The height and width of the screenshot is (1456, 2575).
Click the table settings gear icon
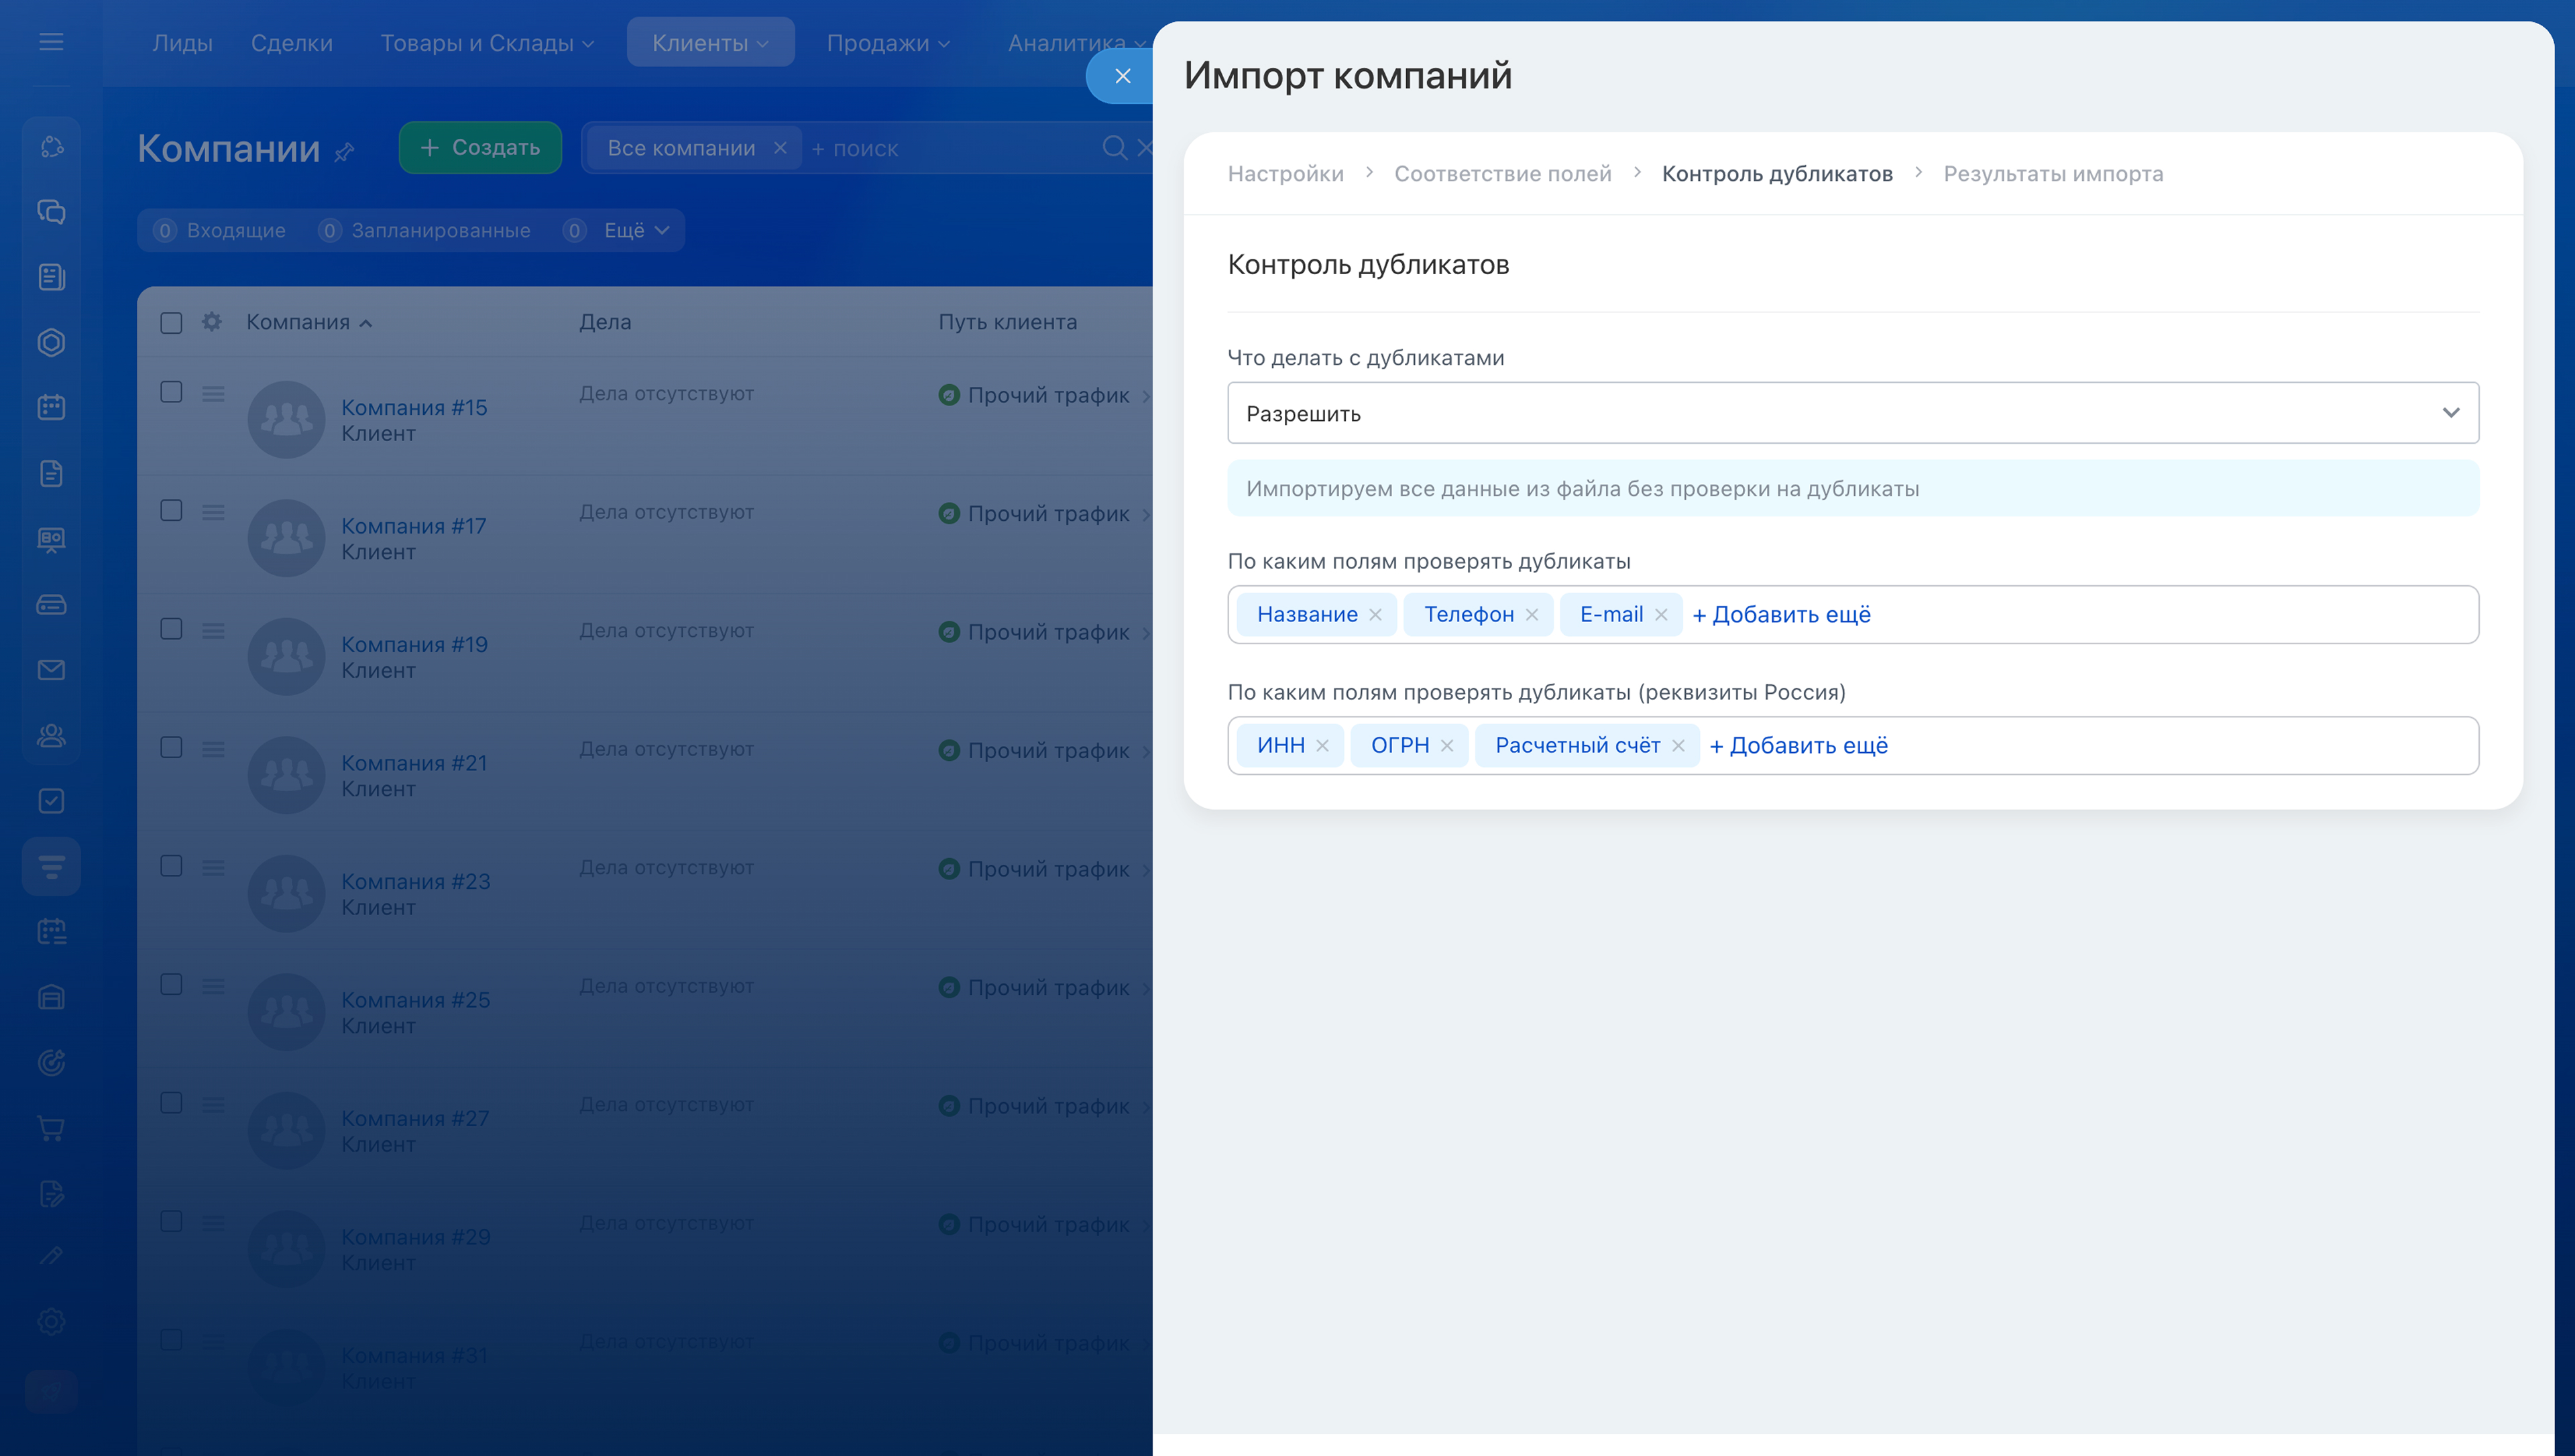click(211, 322)
